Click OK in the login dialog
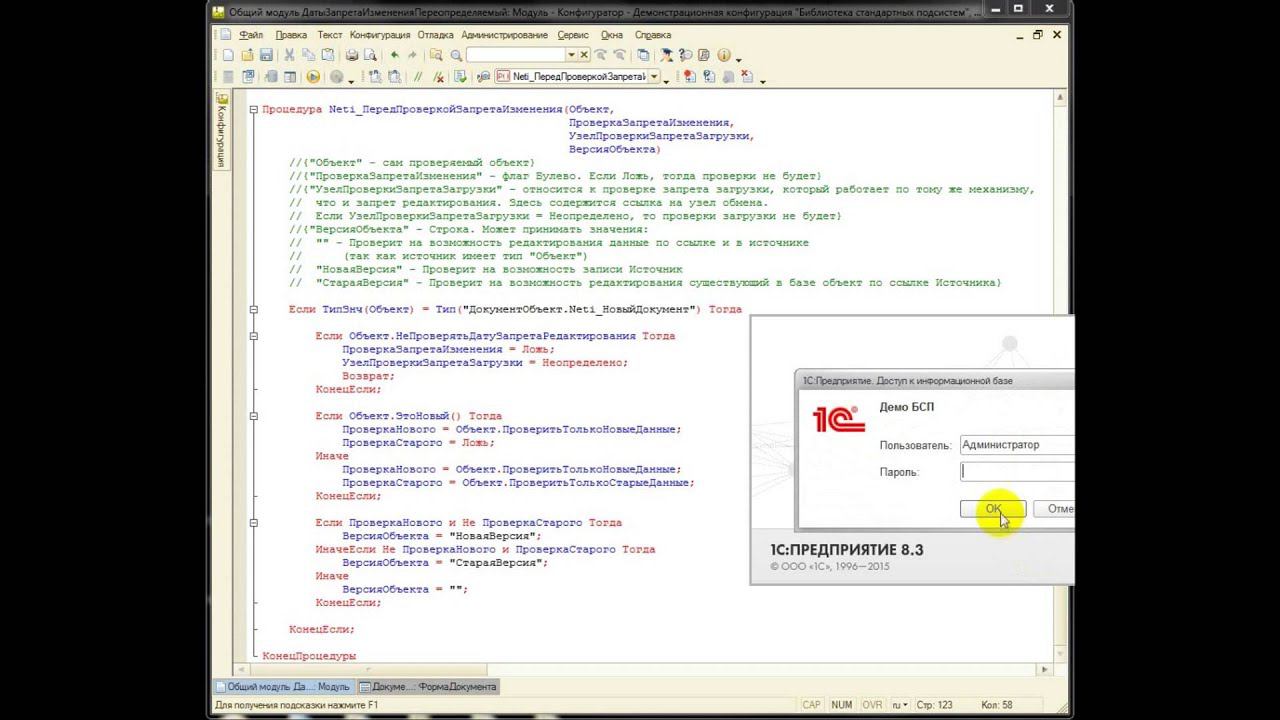The image size is (1280, 720). point(992,509)
